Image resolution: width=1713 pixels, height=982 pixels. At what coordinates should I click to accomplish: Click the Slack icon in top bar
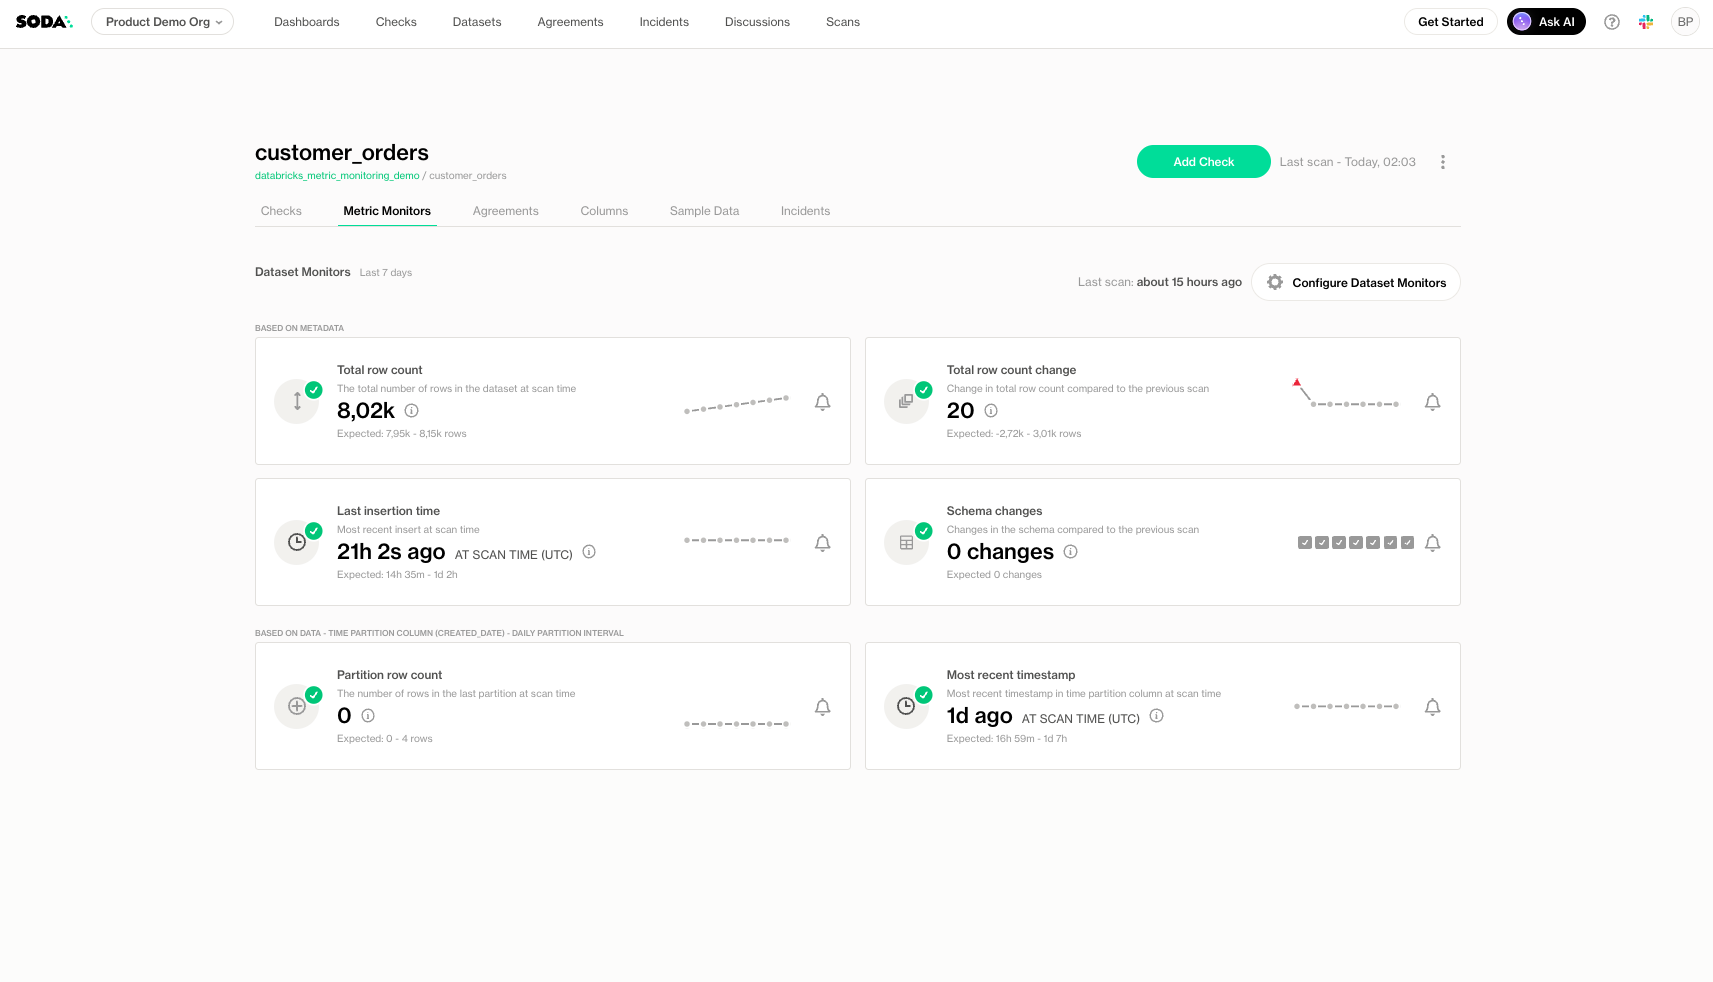point(1645,22)
